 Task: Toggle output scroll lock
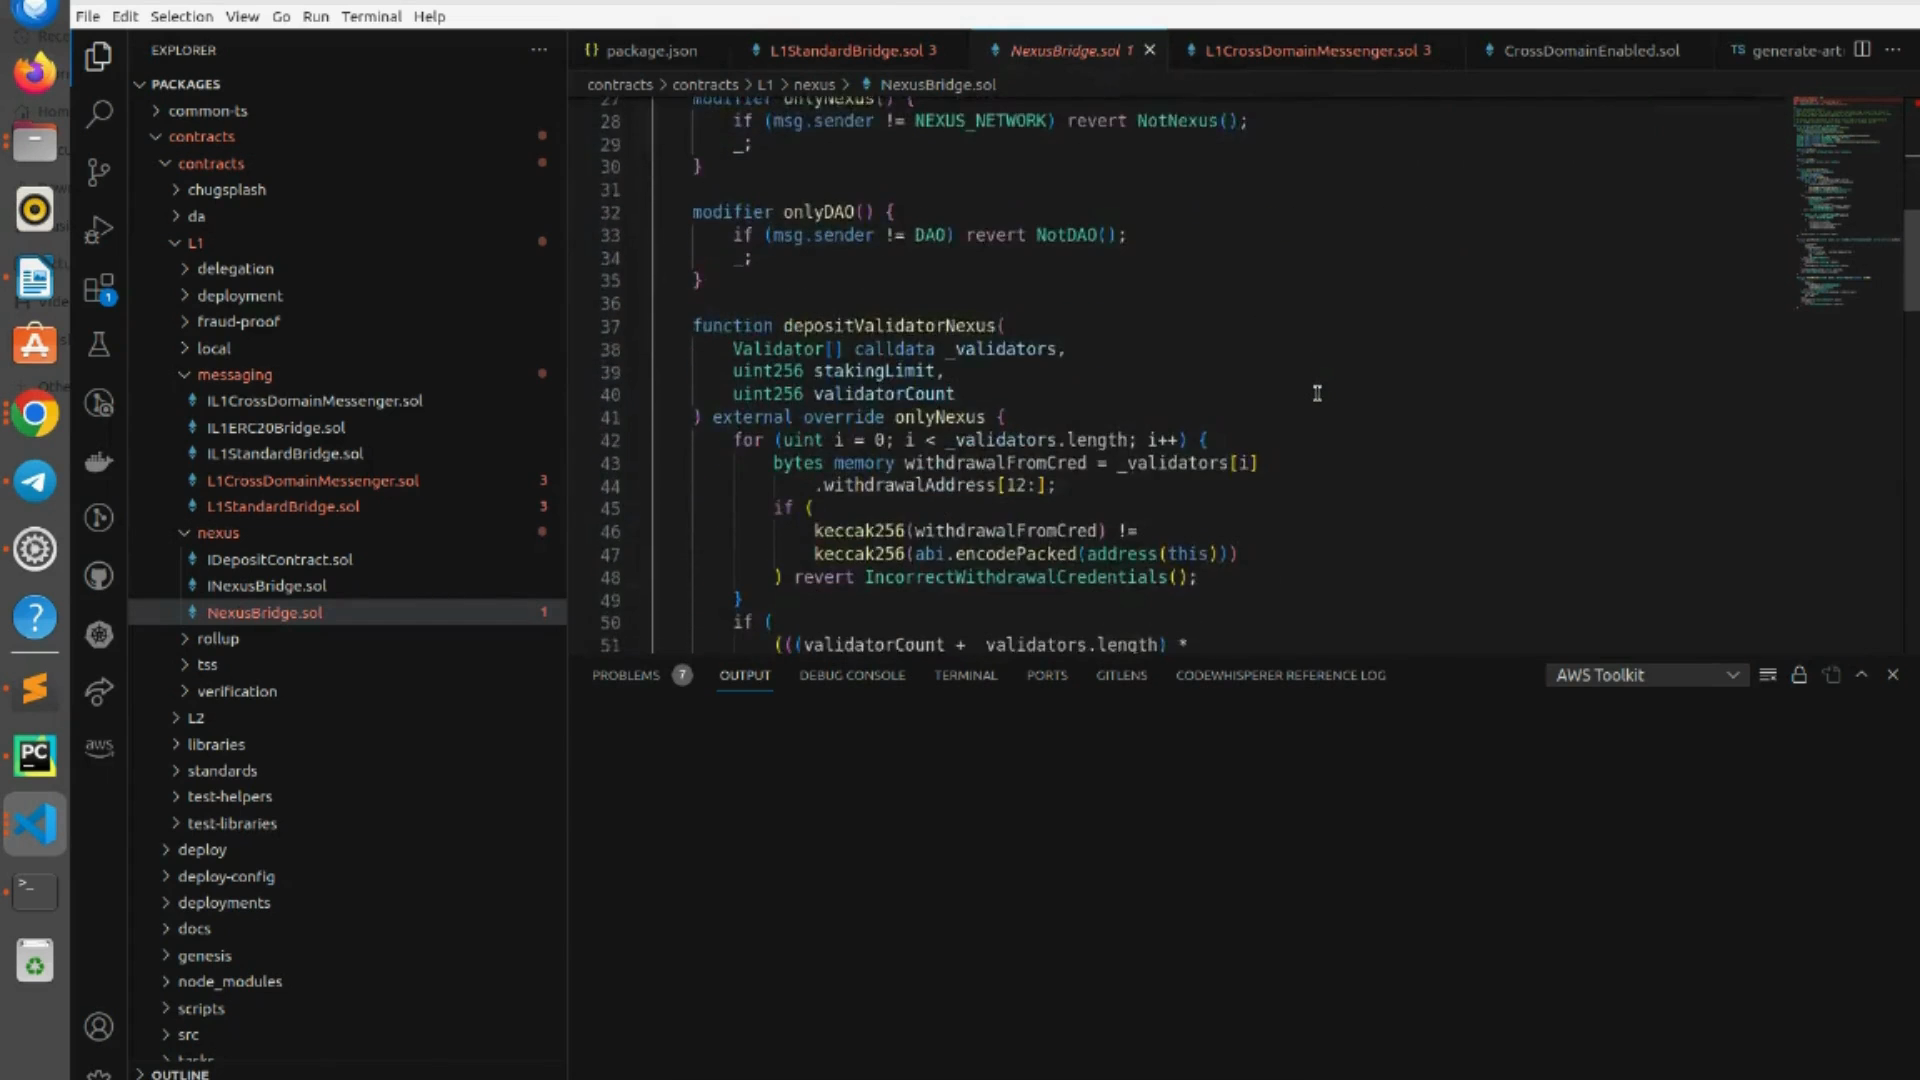[x=1799, y=675]
